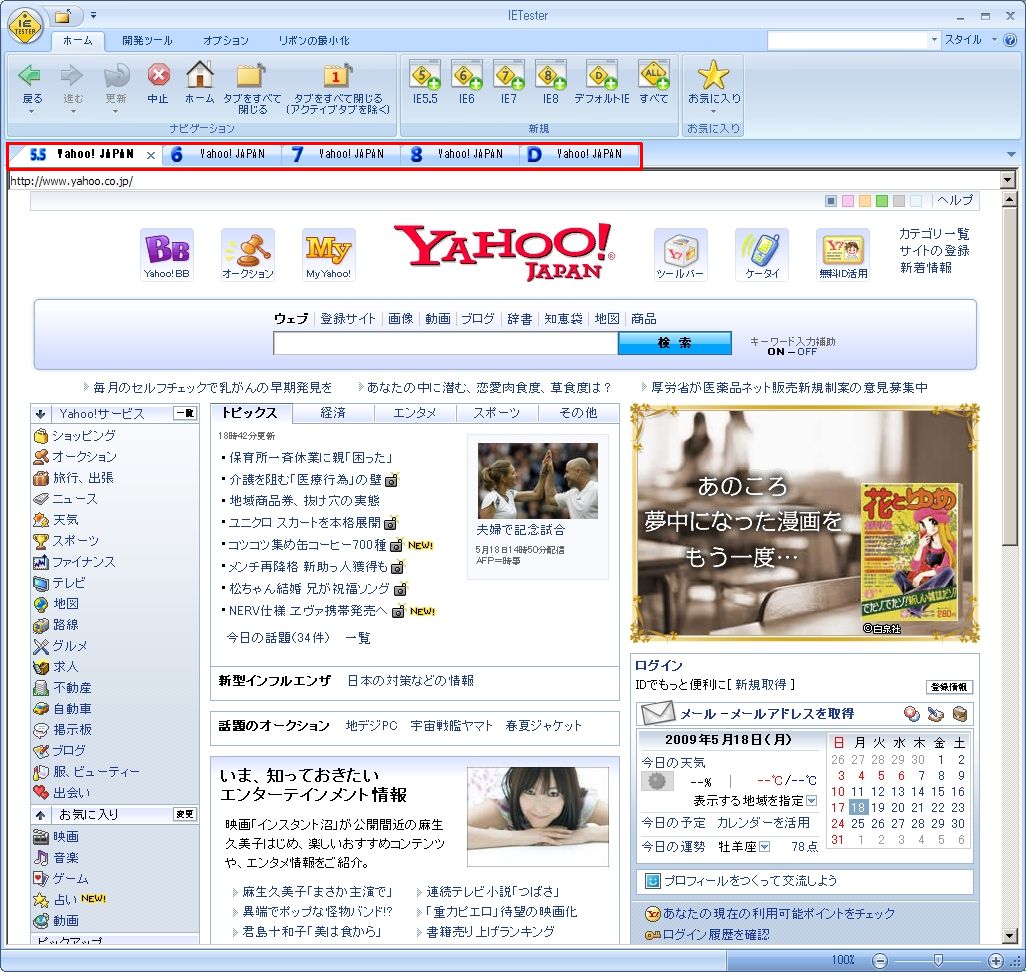
Task: Click the ヘルプ link
Action: click(x=955, y=200)
